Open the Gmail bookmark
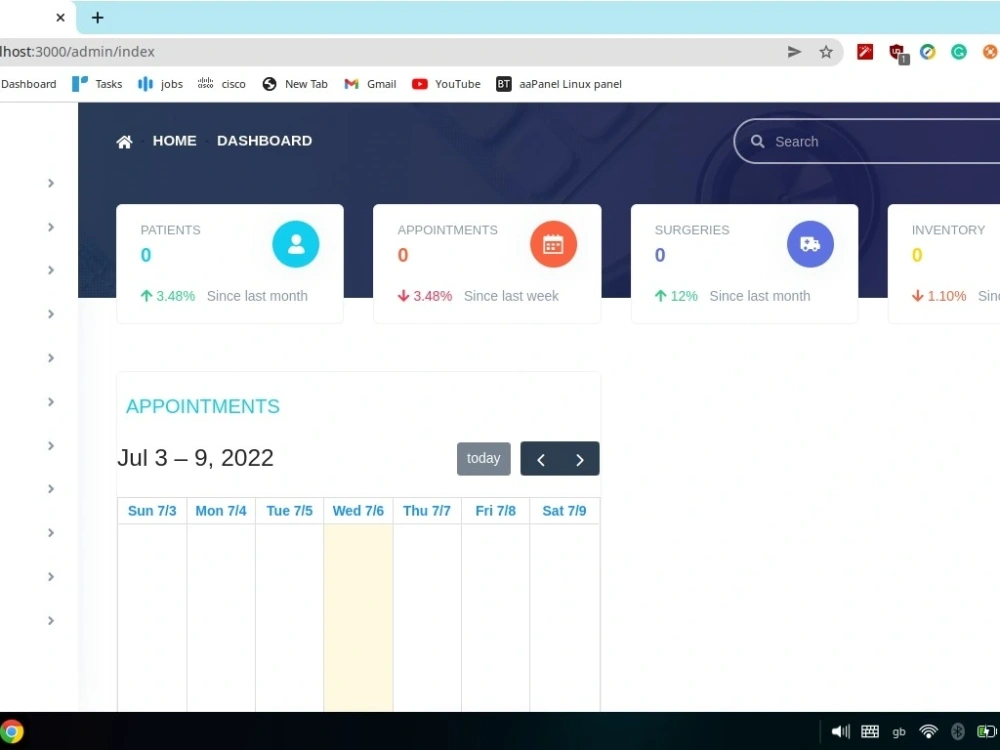This screenshot has width=1000, height=750. pos(370,84)
